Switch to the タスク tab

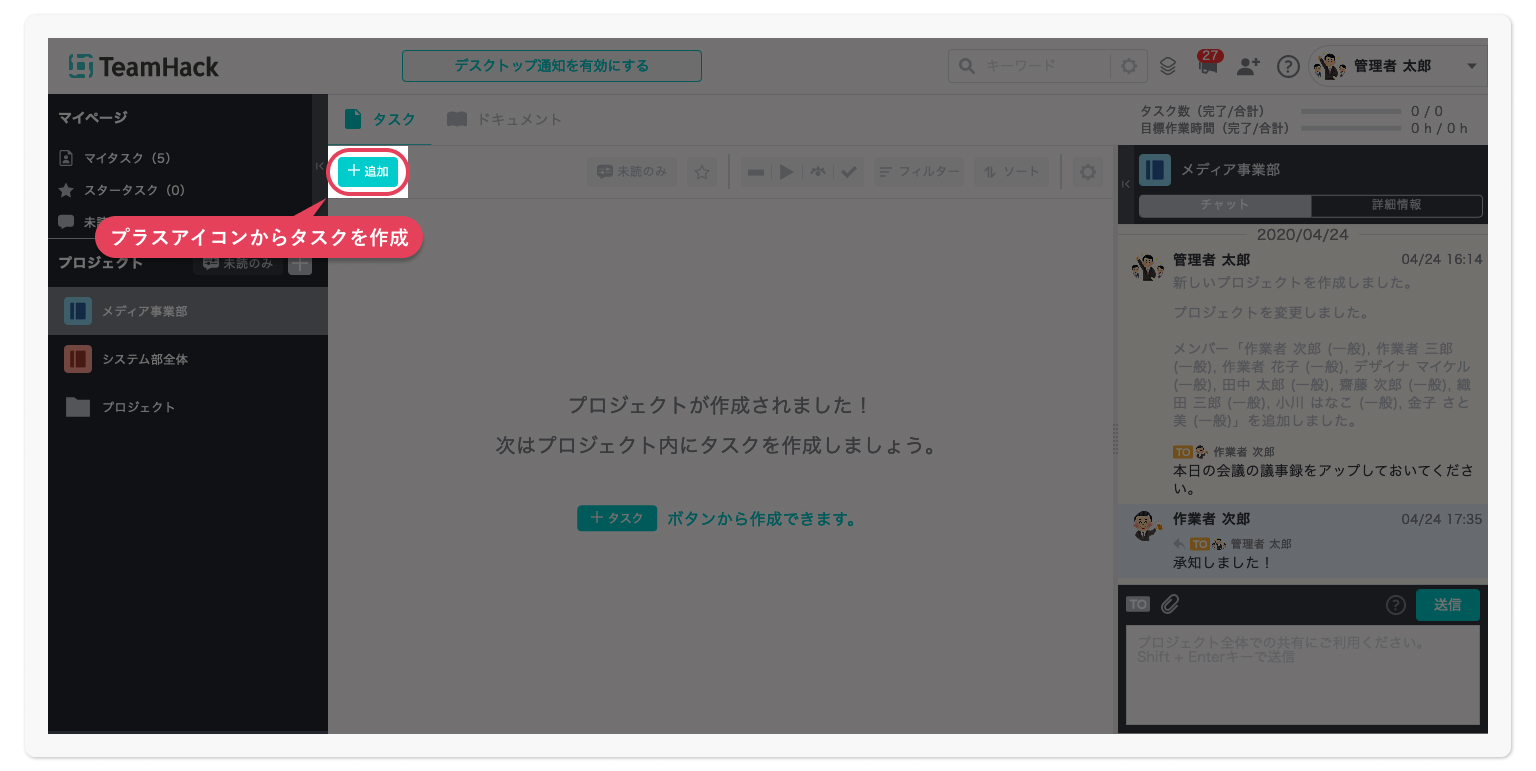click(380, 119)
